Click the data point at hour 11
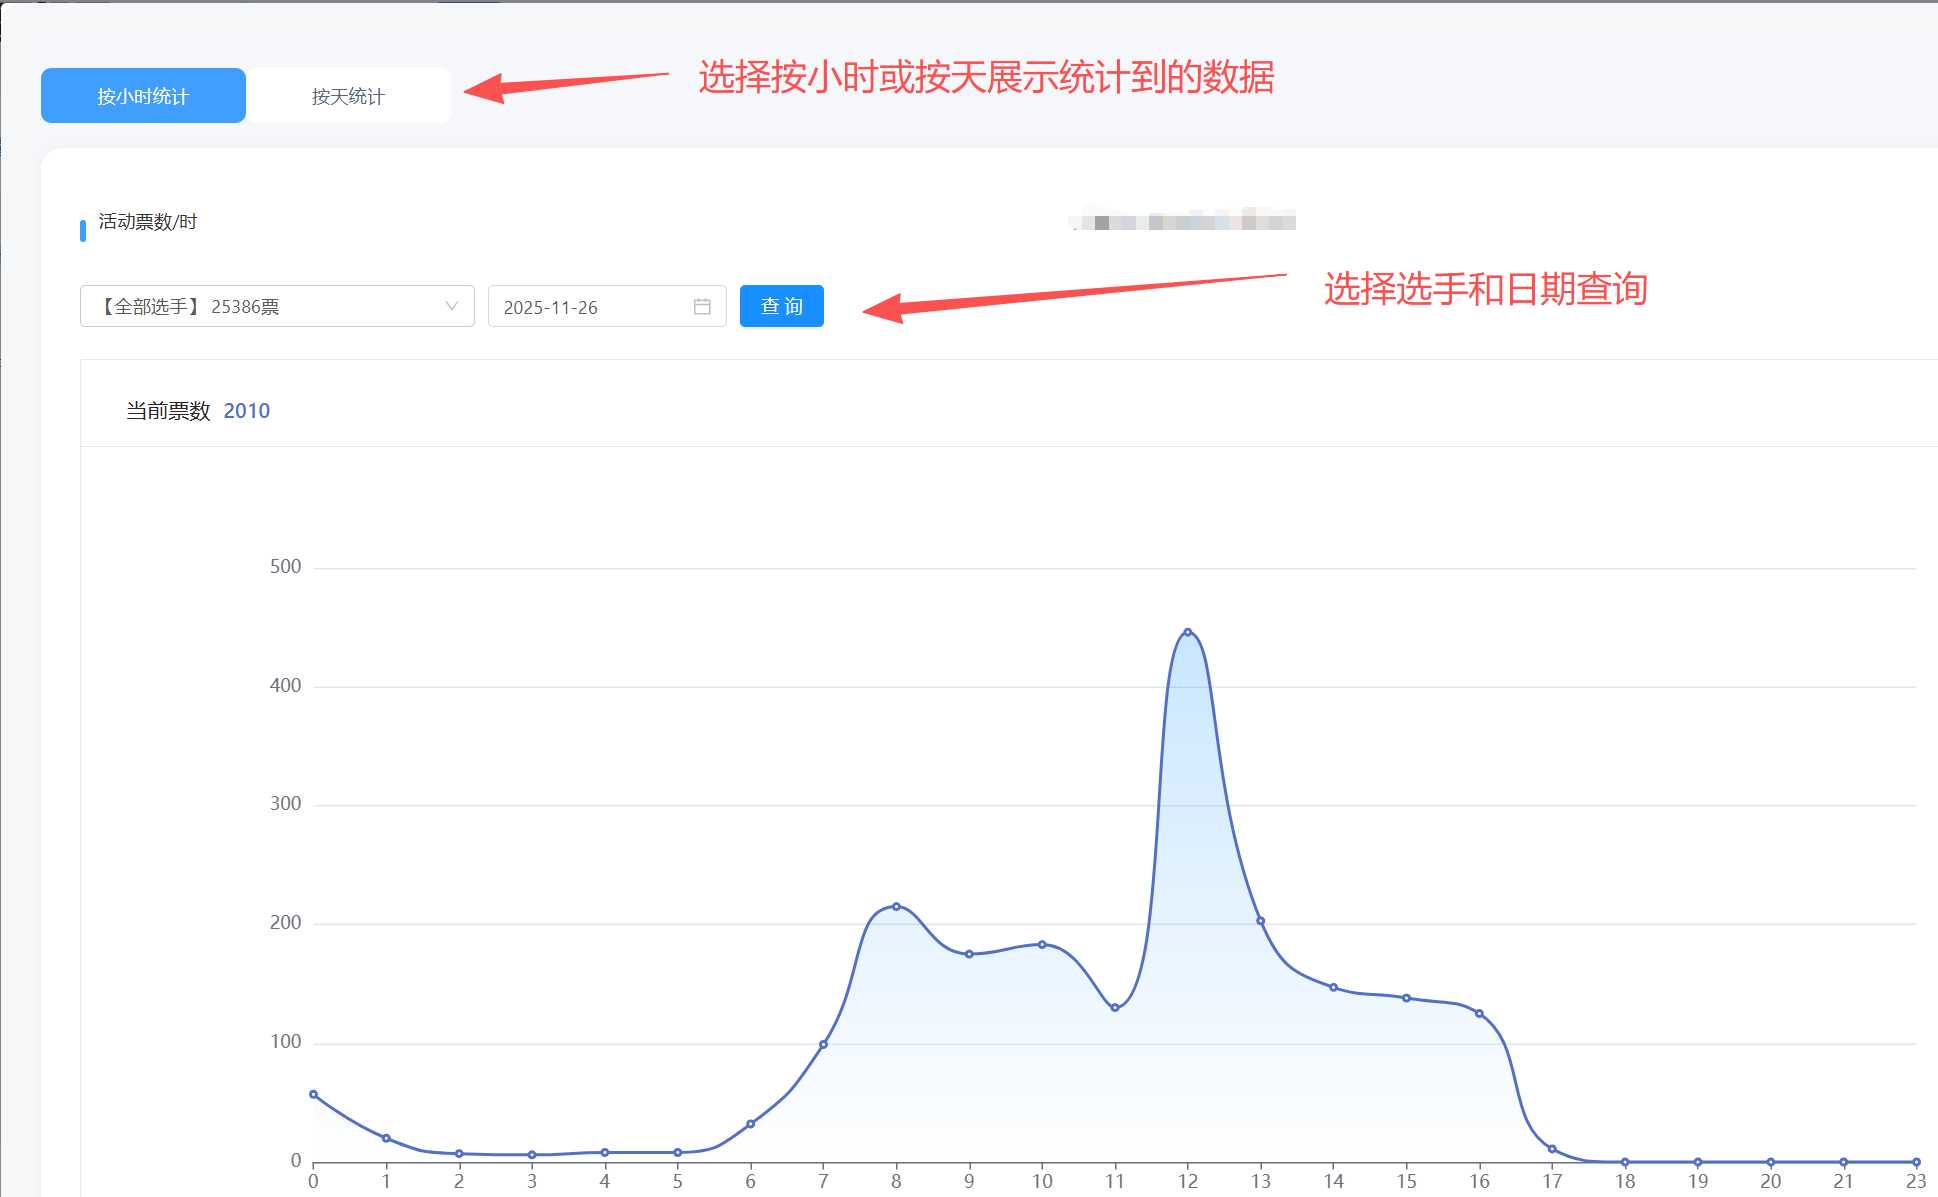This screenshot has width=1938, height=1197. (1114, 1007)
